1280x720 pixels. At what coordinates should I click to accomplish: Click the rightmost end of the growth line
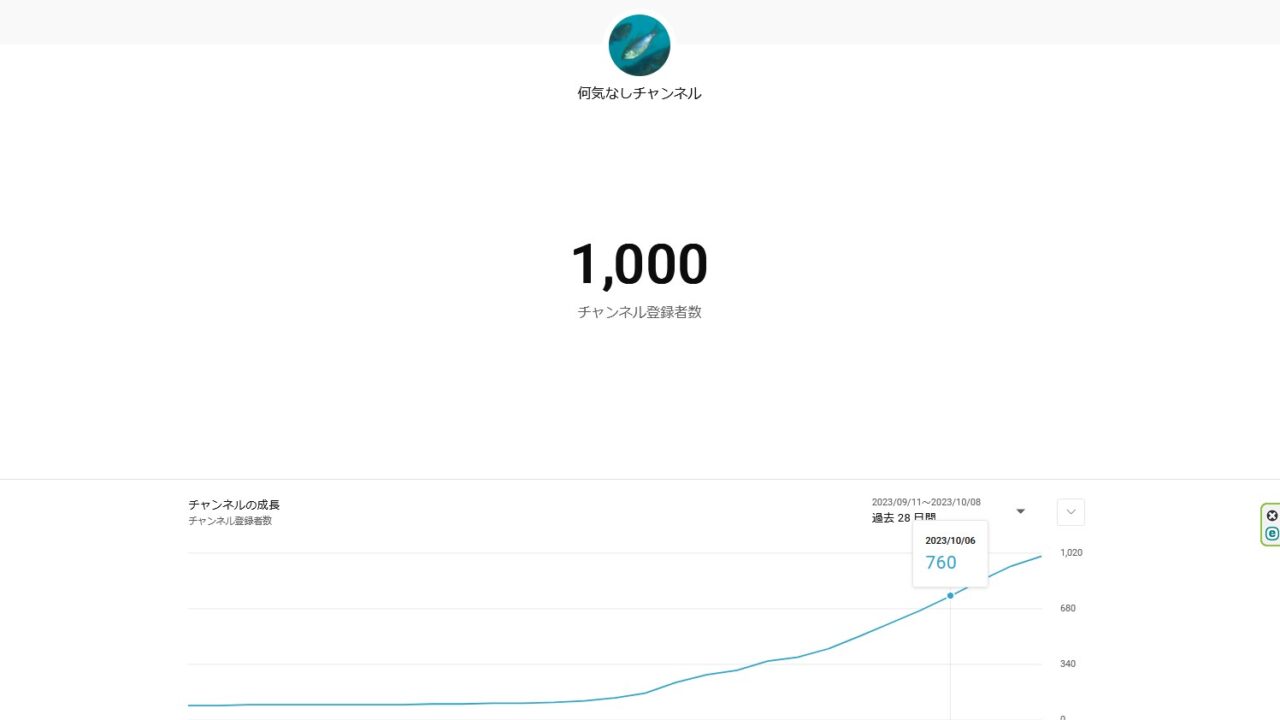point(1040,557)
